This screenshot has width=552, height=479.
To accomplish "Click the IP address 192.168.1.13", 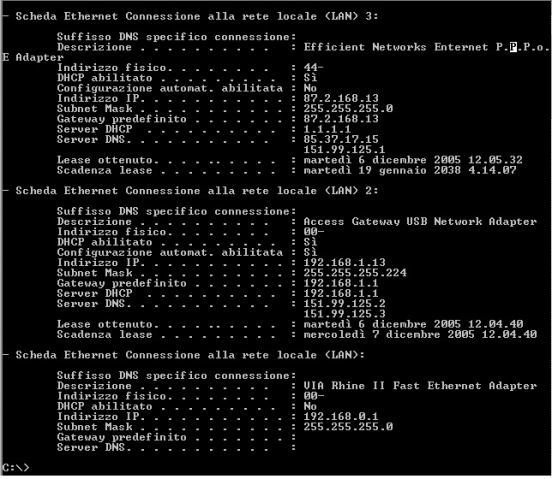I will pos(345,263).
